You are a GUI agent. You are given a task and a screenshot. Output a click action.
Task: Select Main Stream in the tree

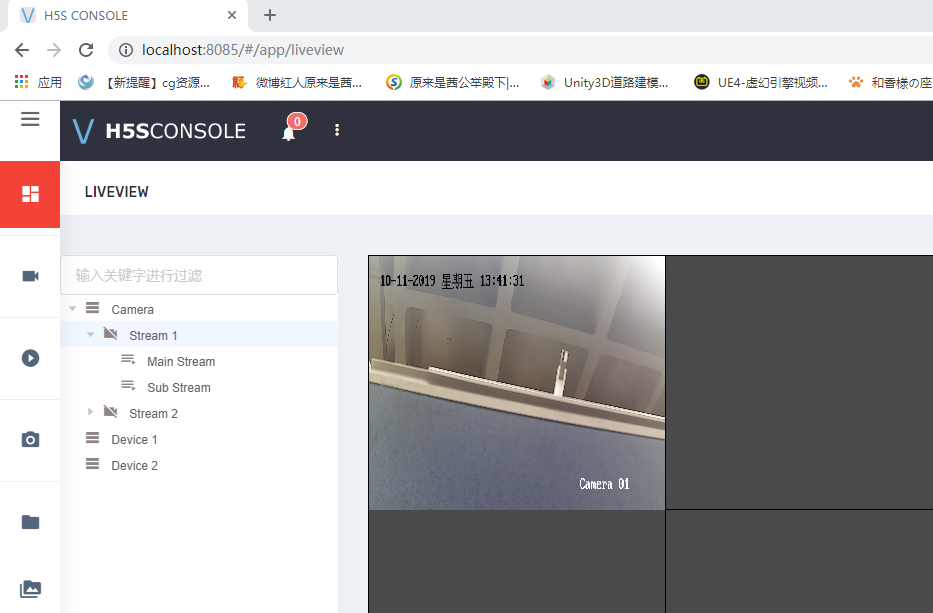click(180, 361)
